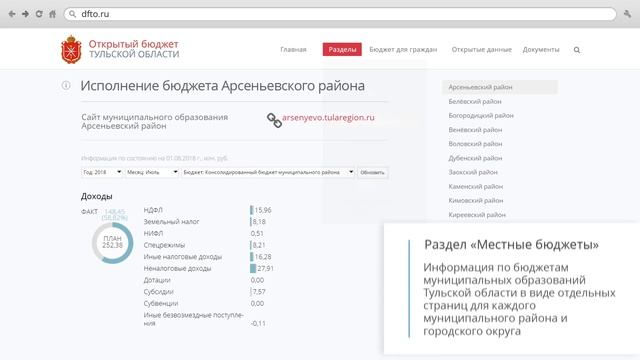The width and height of the screenshot is (640, 360).
Task: Click the Доходы section heading
Action: point(97,196)
